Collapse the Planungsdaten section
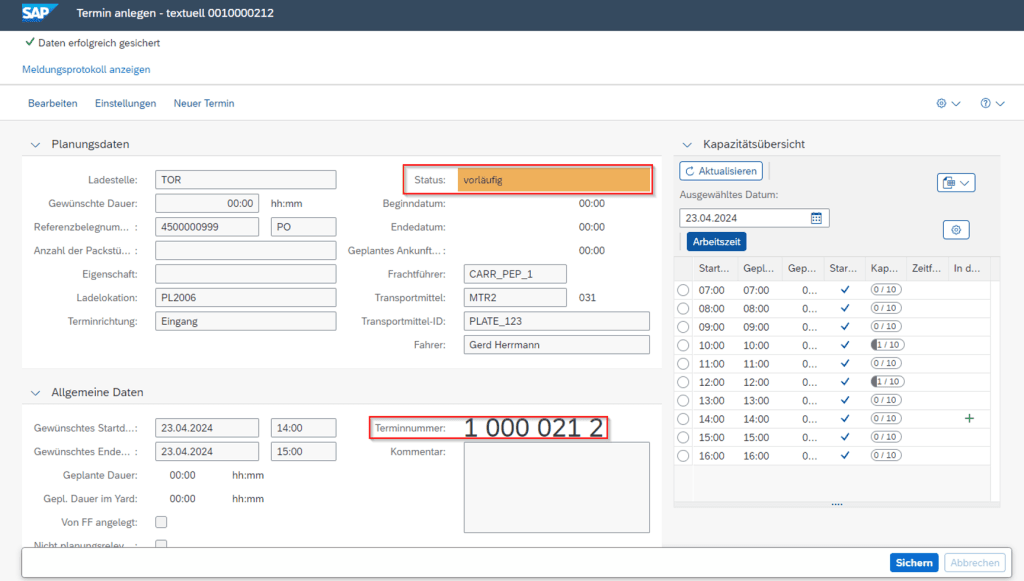Viewport: 1024px width, 581px height. pyautogui.click(x=35, y=144)
